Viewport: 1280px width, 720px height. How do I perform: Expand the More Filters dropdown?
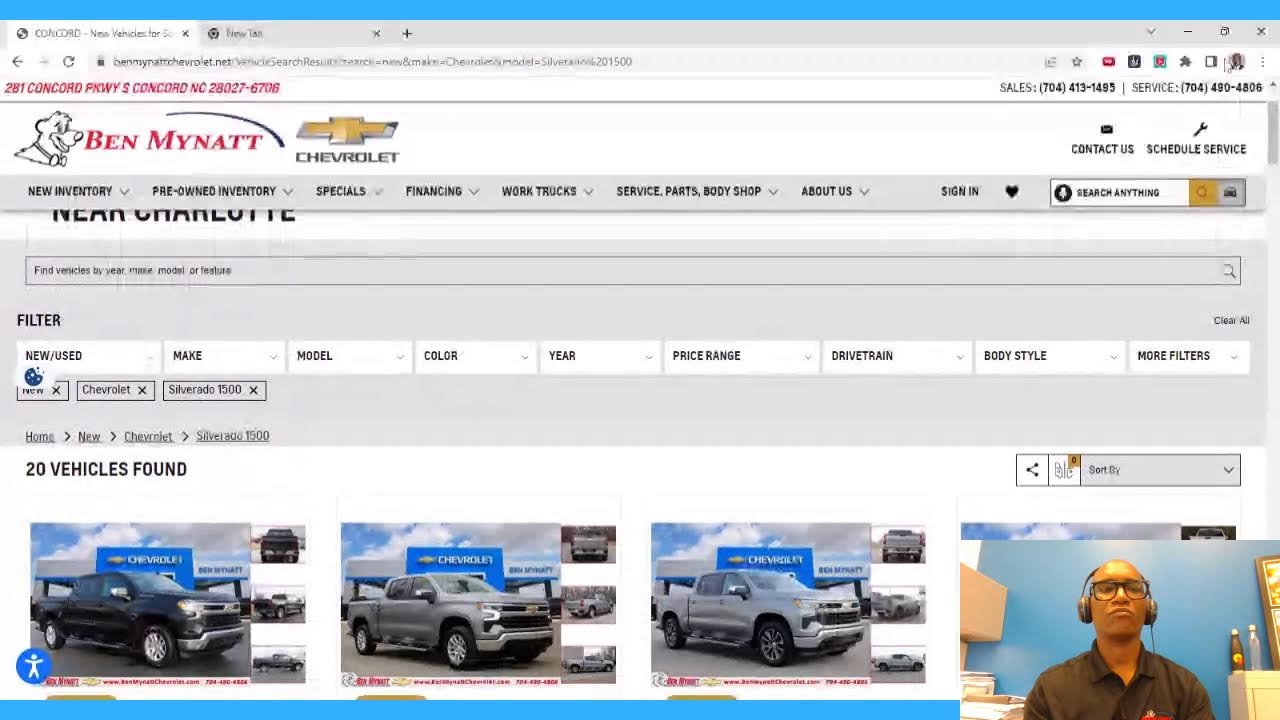(1187, 356)
